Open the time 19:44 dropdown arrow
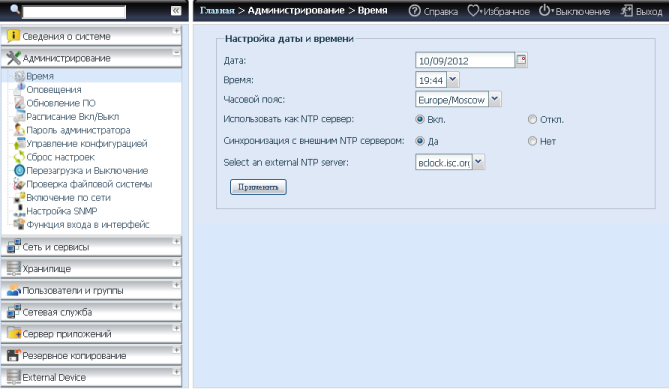Viewport: 669px width, 389px height. click(x=453, y=79)
